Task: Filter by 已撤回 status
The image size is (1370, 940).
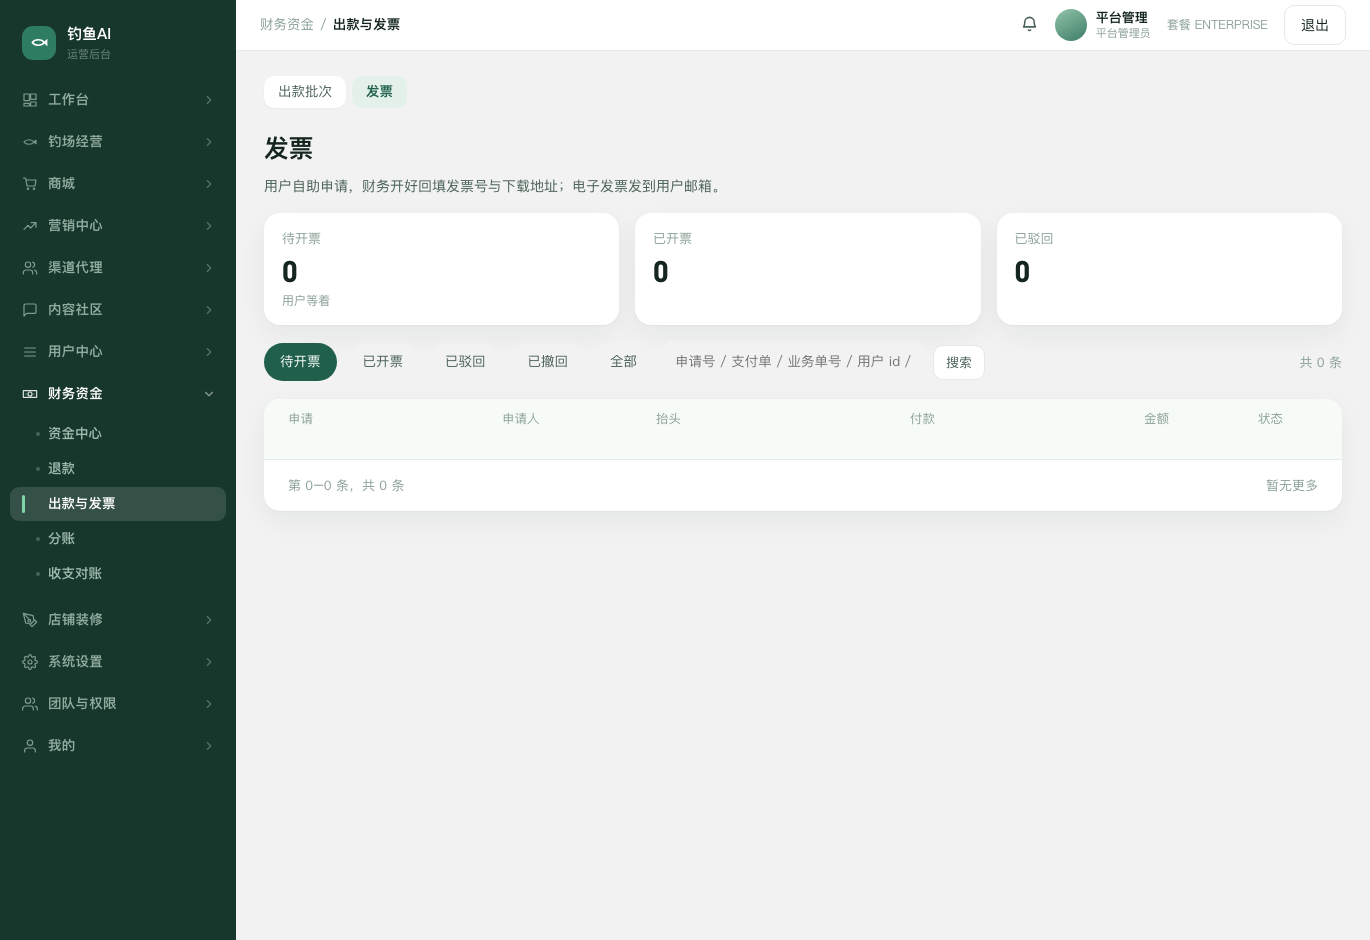Action: [x=548, y=362]
